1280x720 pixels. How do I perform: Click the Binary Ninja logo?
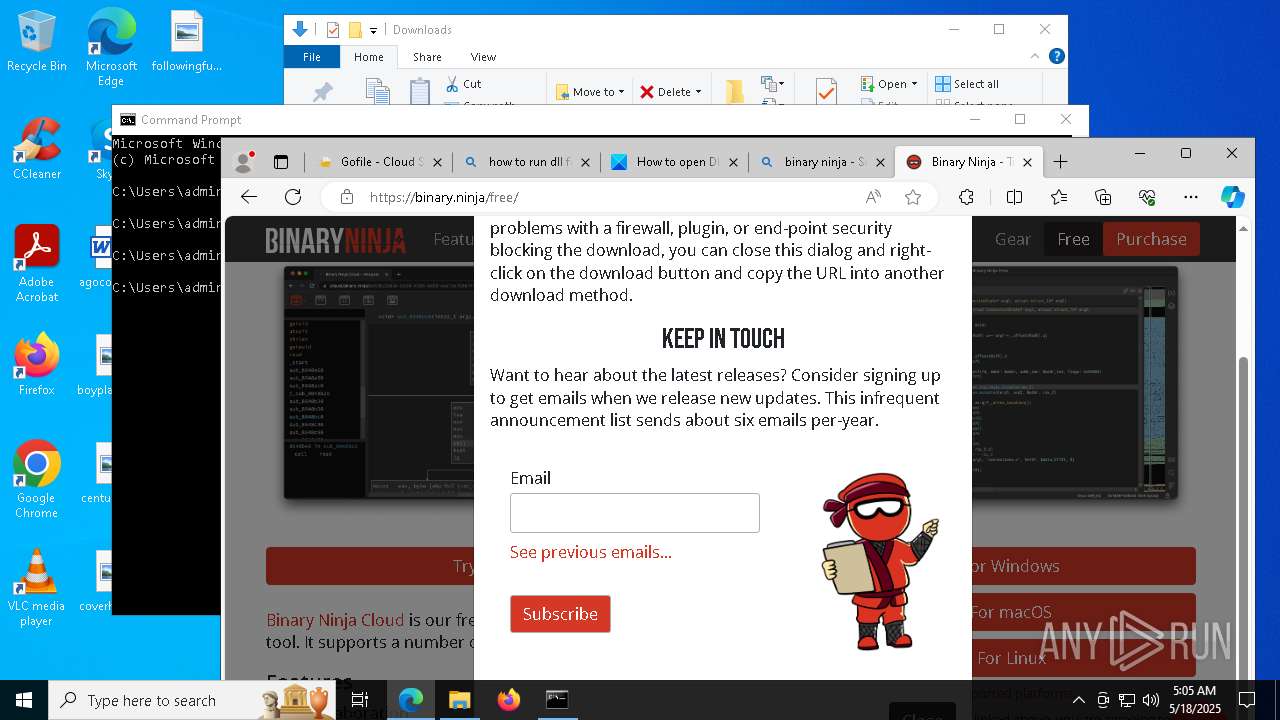335,240
